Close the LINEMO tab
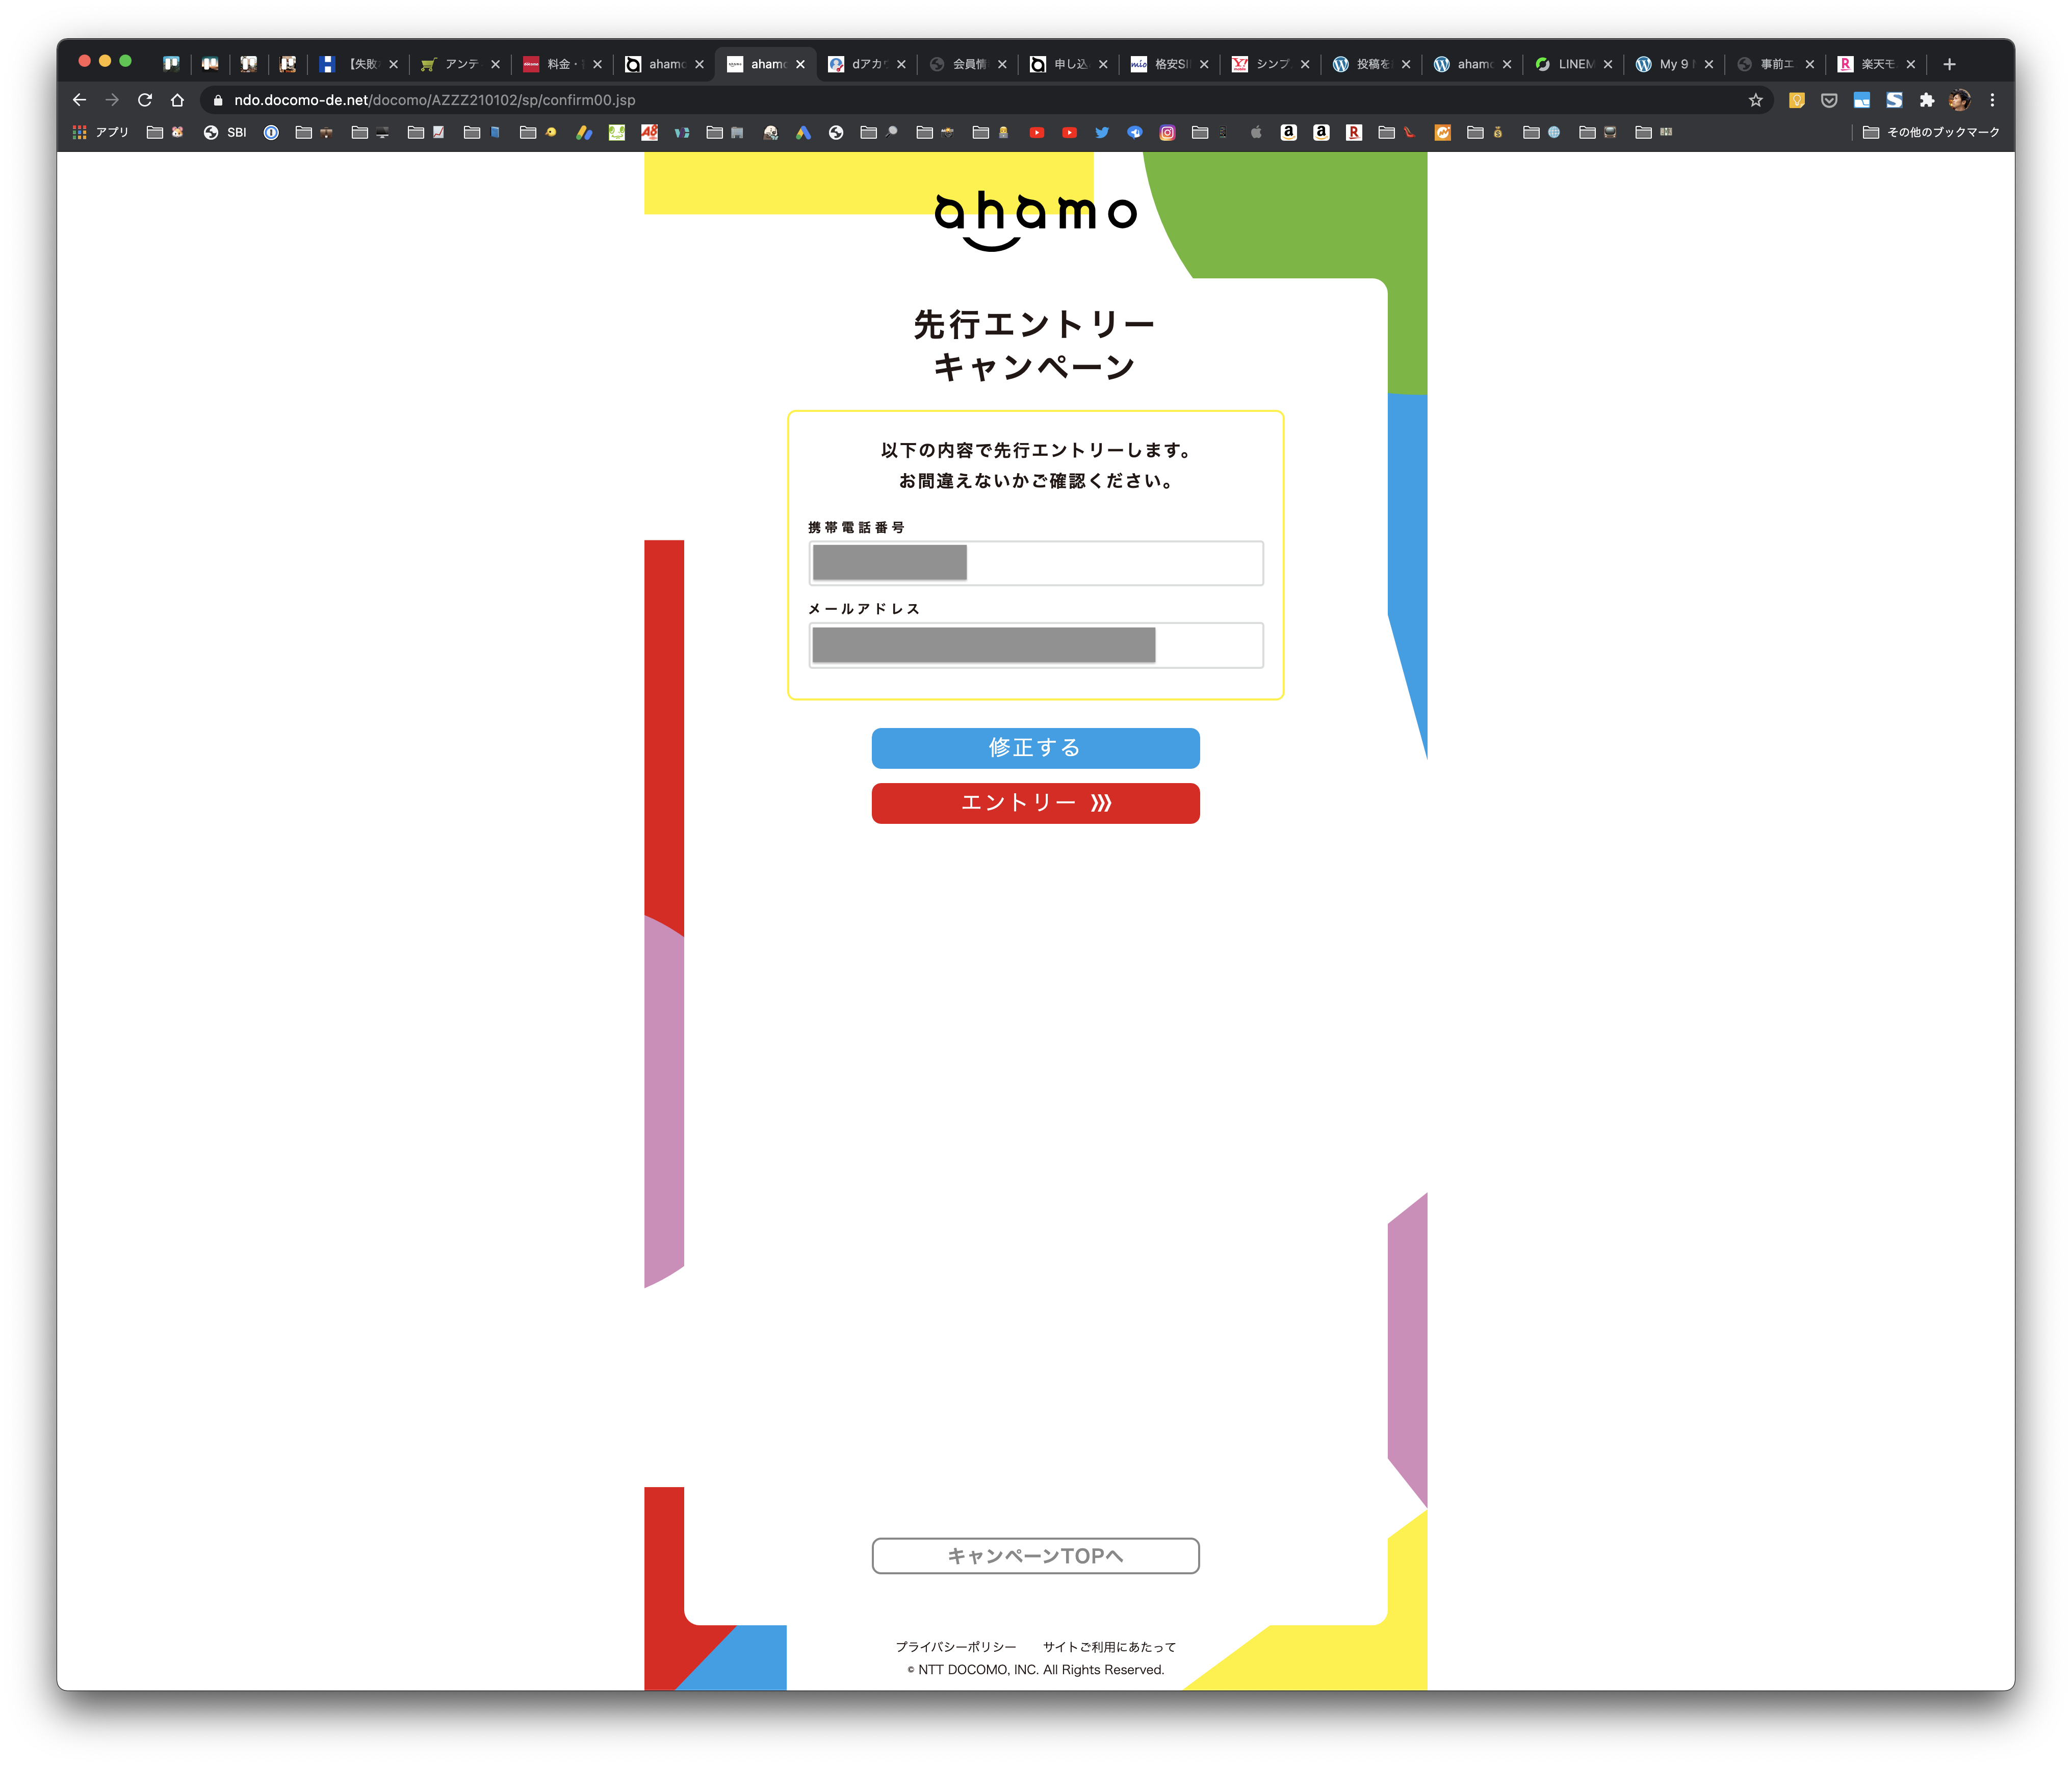 [x=1607, y=64]
